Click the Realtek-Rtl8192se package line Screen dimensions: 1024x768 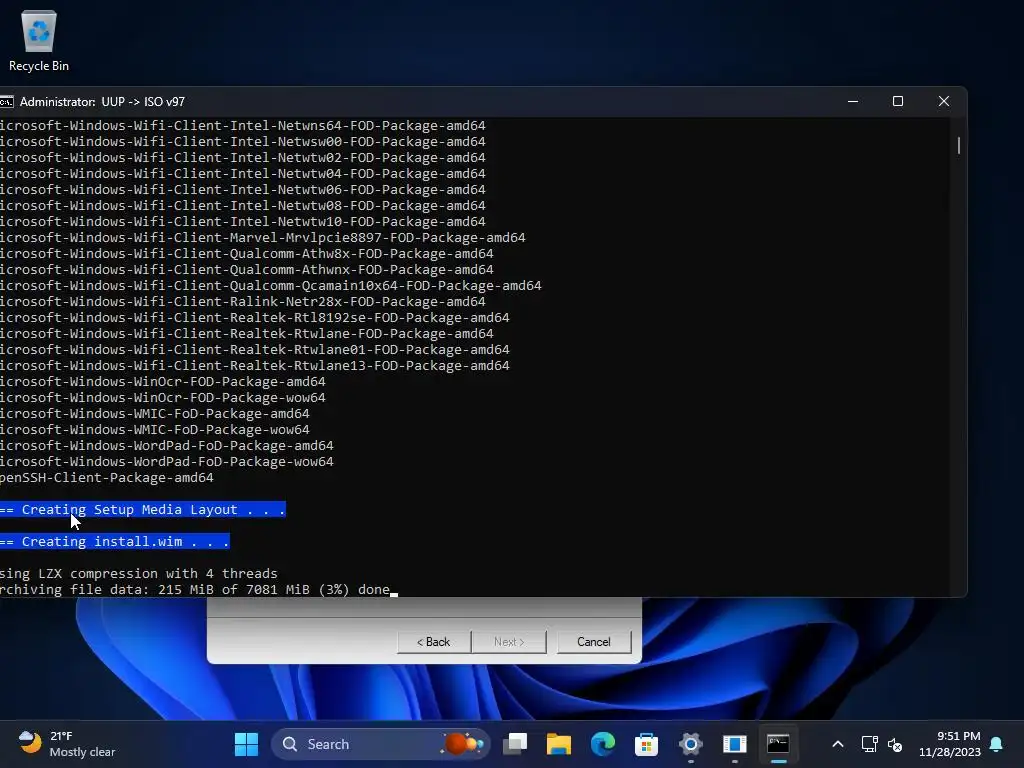[x=255, y=317]
